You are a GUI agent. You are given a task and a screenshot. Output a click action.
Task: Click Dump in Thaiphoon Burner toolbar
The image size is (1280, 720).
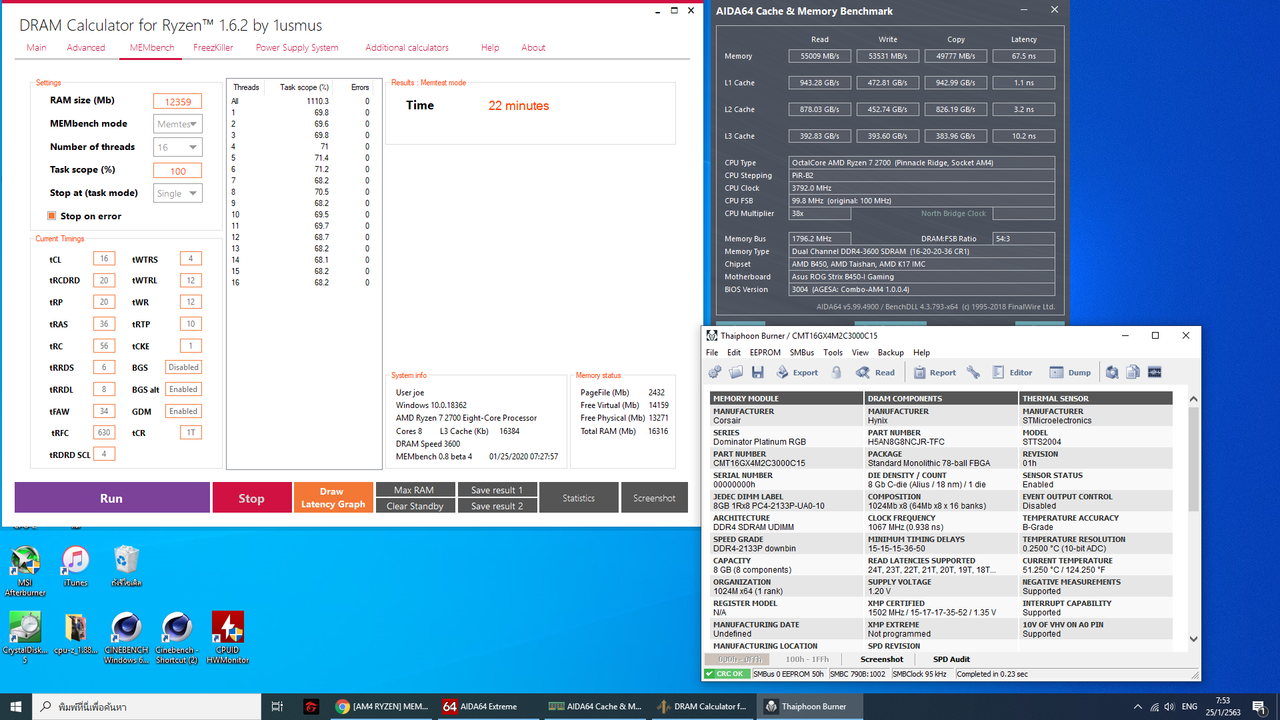[x=1069, y=372]
